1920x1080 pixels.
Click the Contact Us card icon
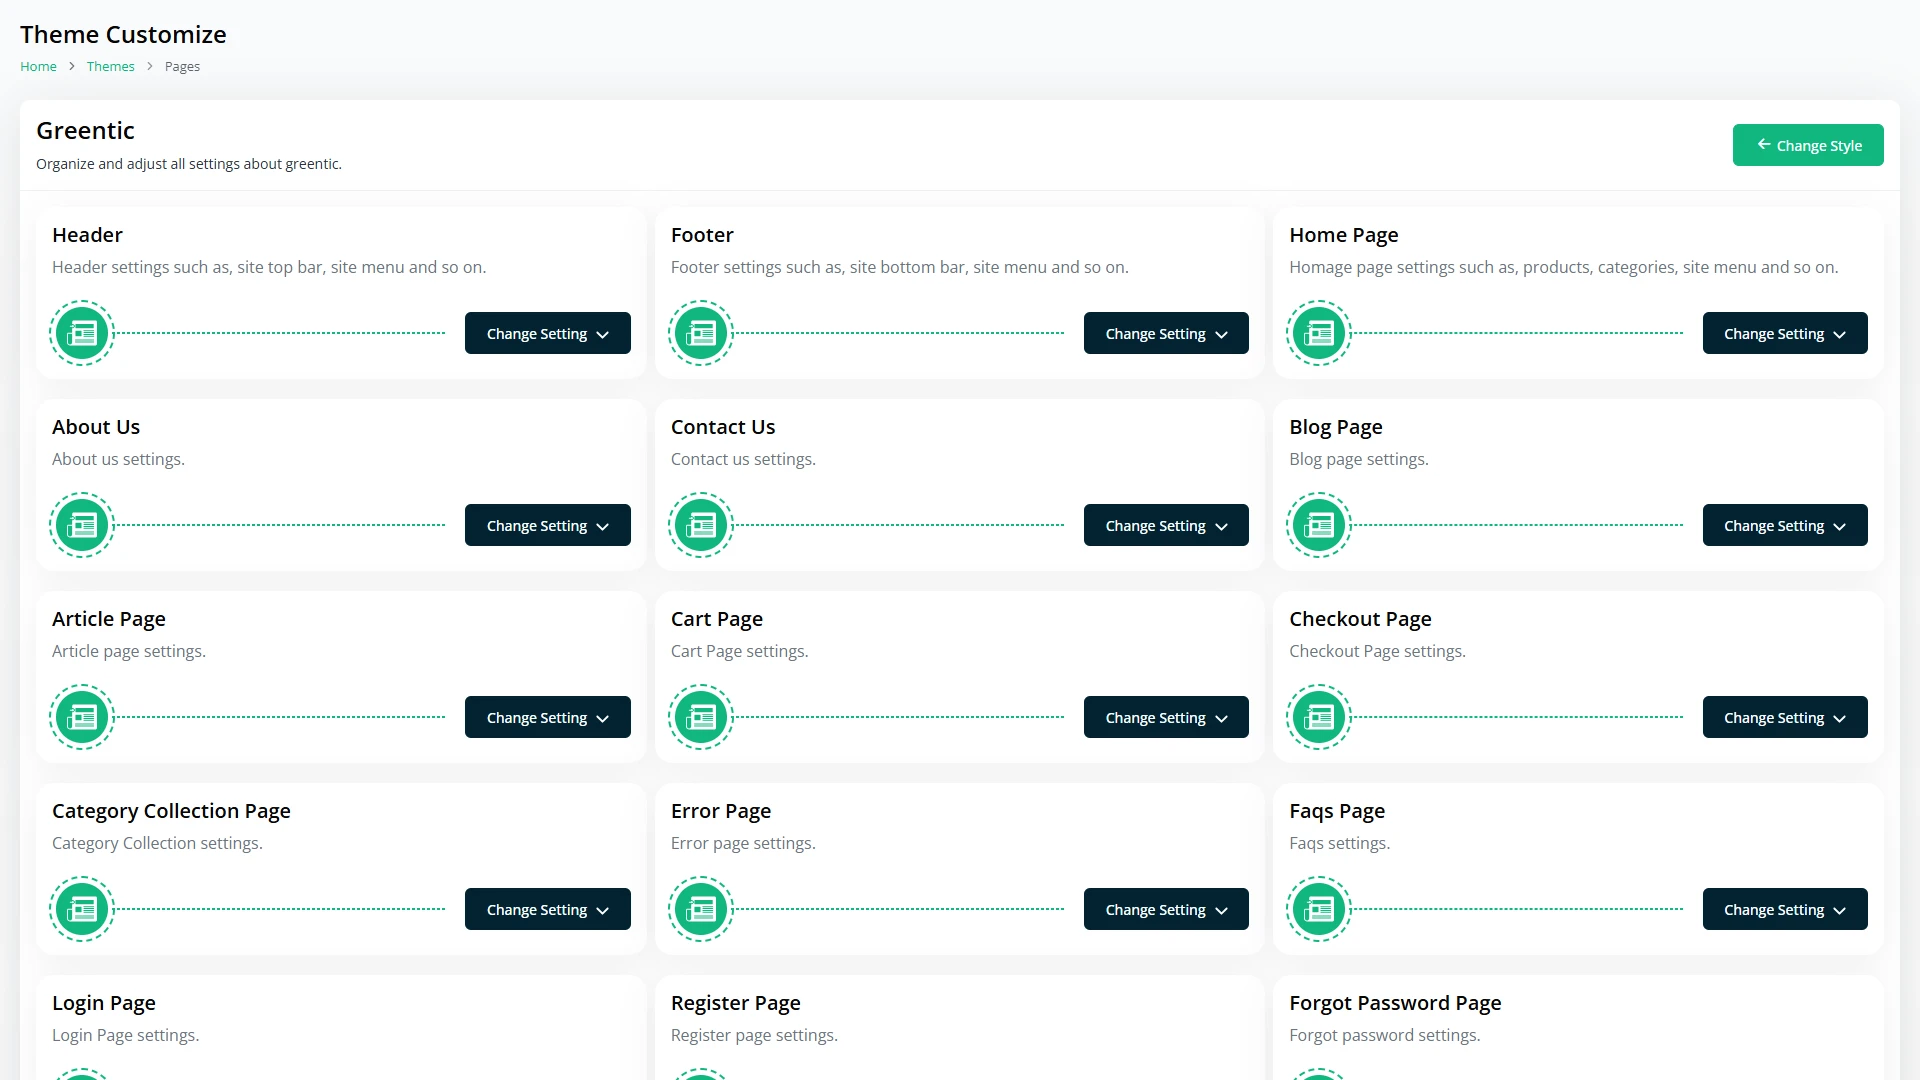tap(701, 525)
